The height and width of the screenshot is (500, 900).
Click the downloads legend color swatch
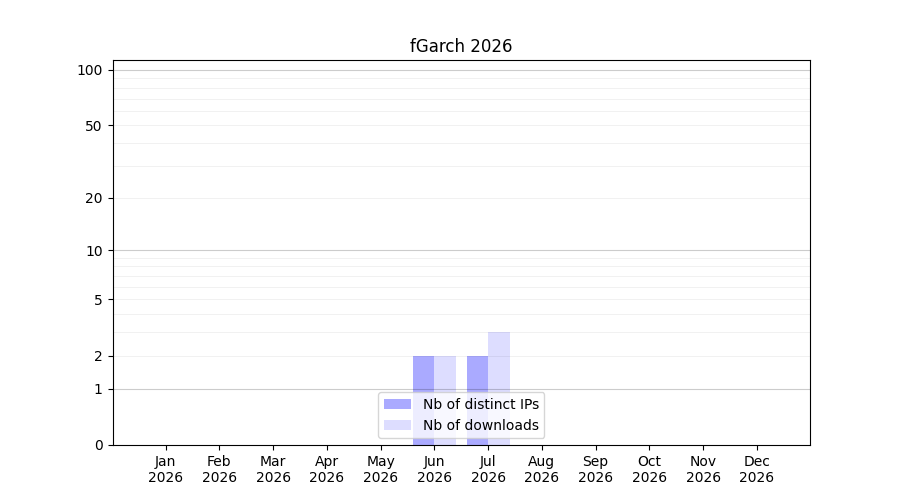pos(397,425)
